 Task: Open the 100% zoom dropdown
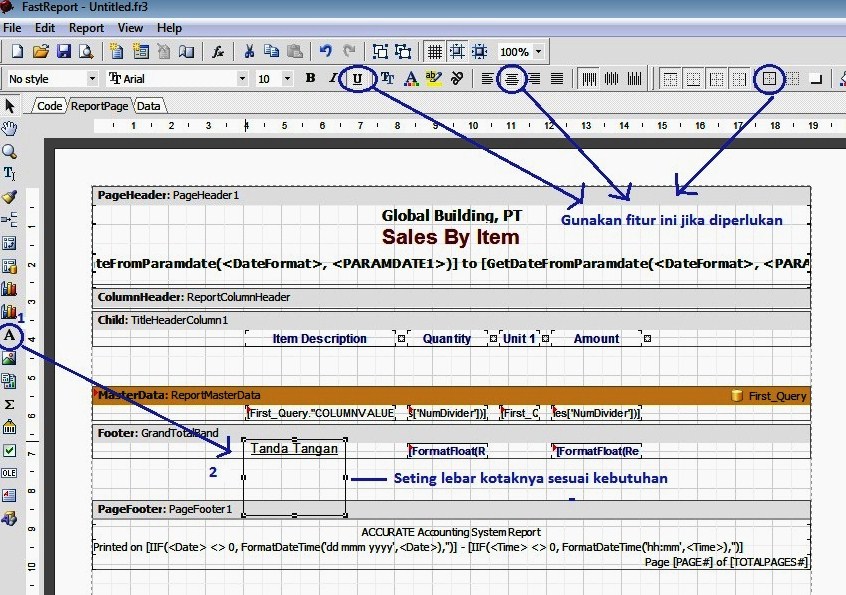pos(538,52)
